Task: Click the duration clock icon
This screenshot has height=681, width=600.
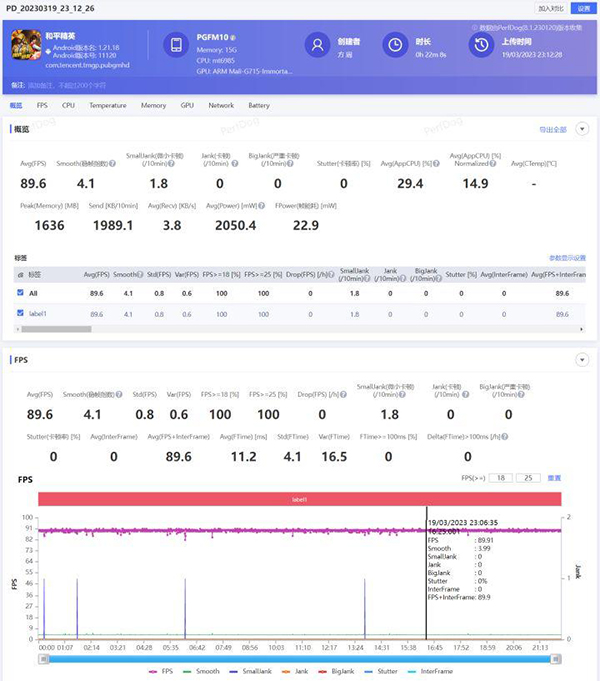Action: click(x=396, y=46)
